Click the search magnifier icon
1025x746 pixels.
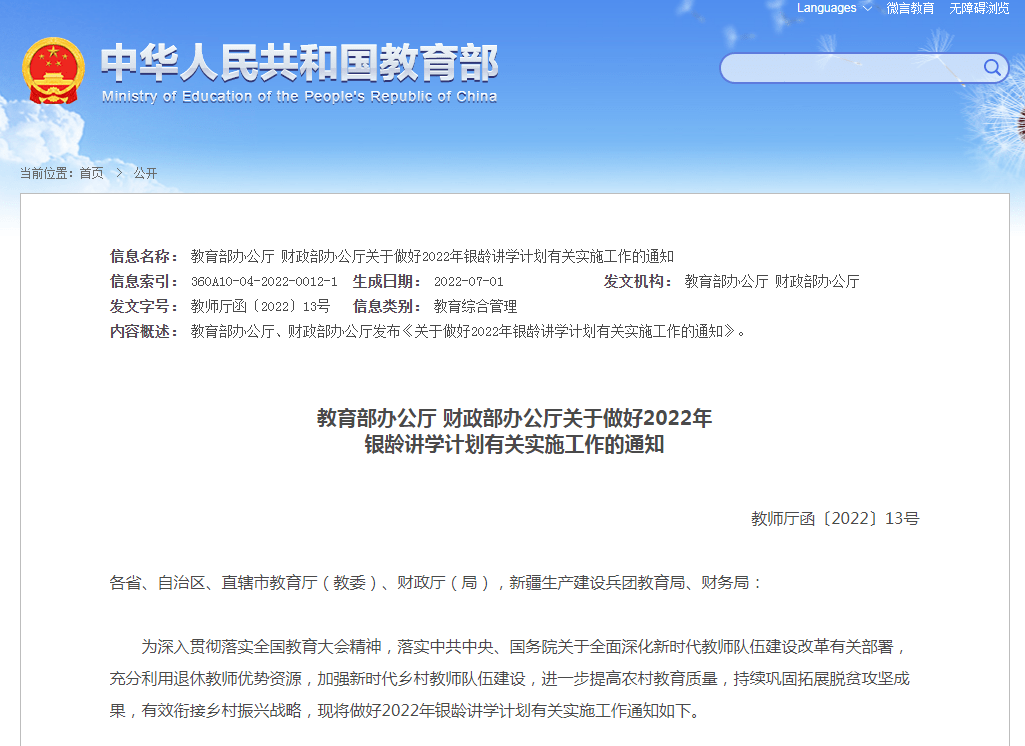click(992, 67)
